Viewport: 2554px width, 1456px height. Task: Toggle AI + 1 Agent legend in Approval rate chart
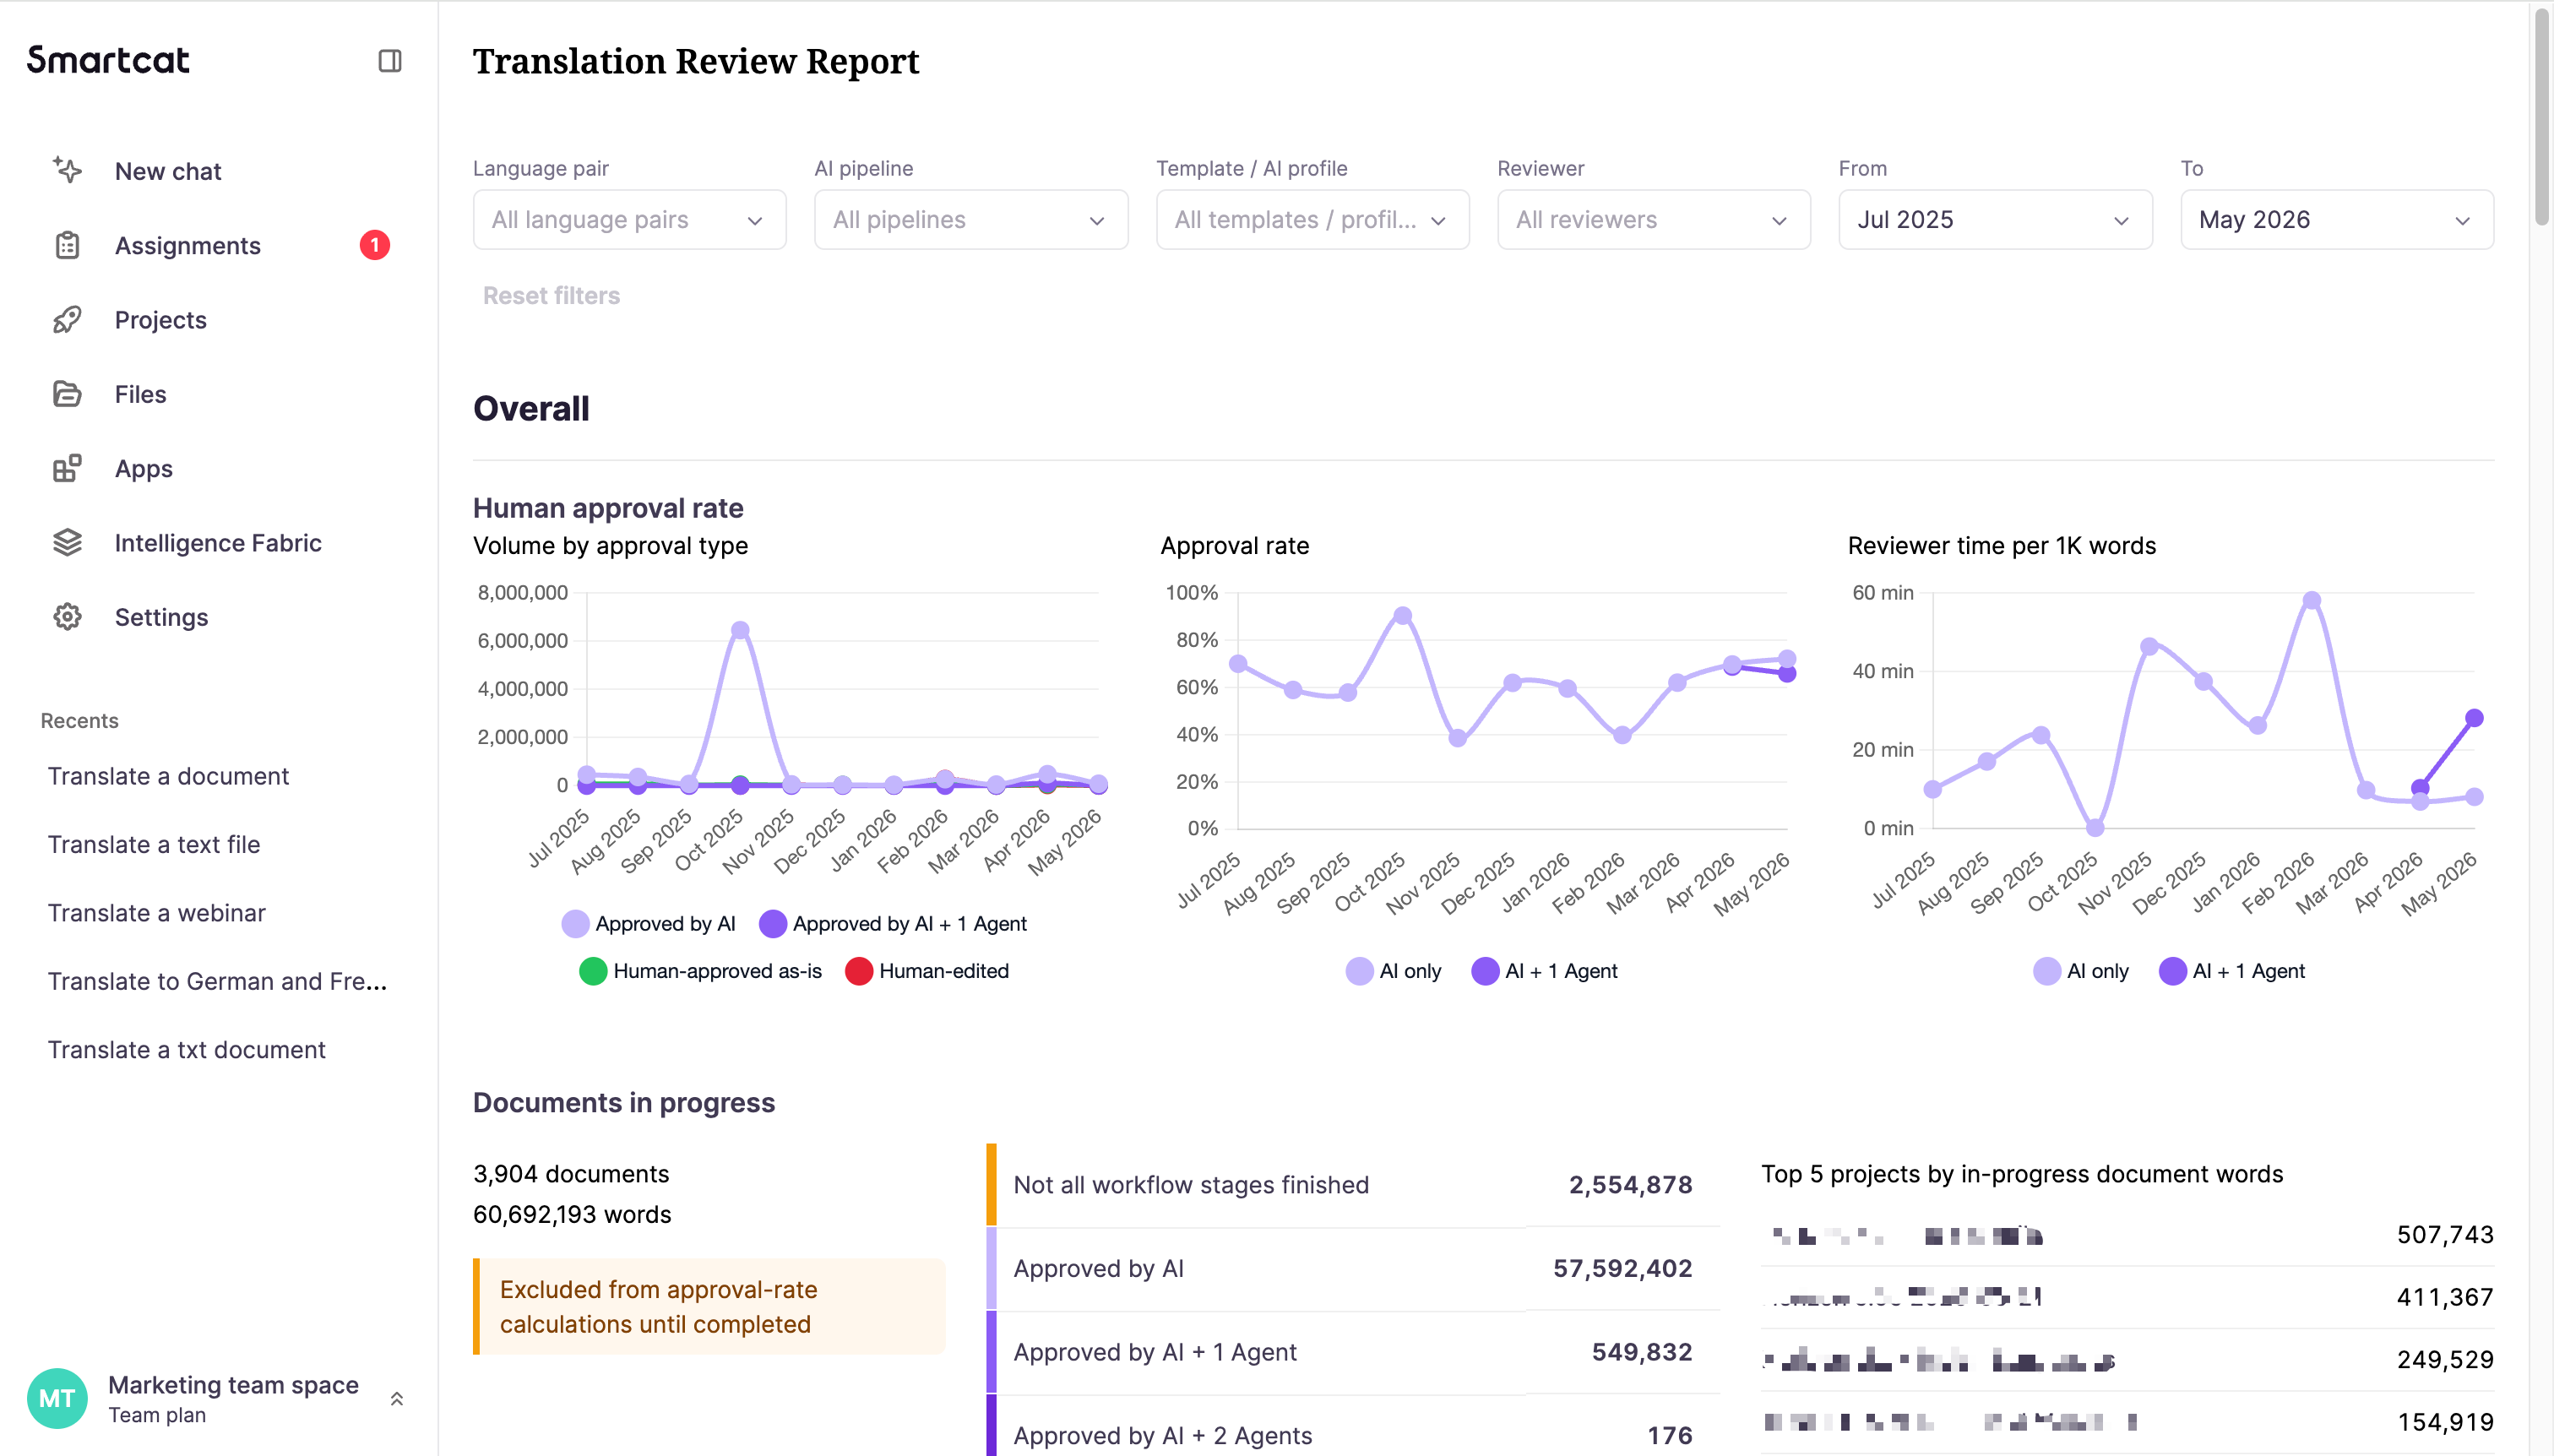click(1545, 971)
